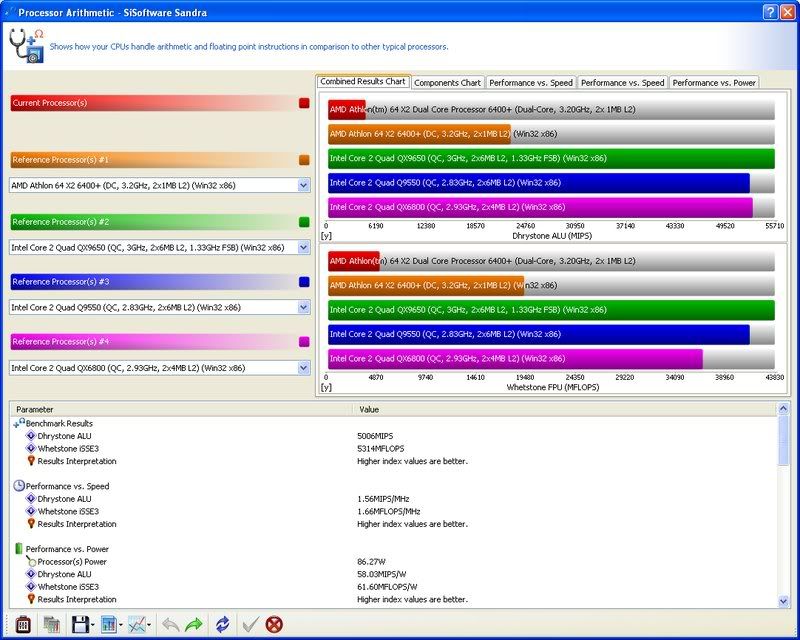800x640 pixels.
Task: Open the AMD Athlon 64 X2 6400+ dropdown
Action: [304, 185]
